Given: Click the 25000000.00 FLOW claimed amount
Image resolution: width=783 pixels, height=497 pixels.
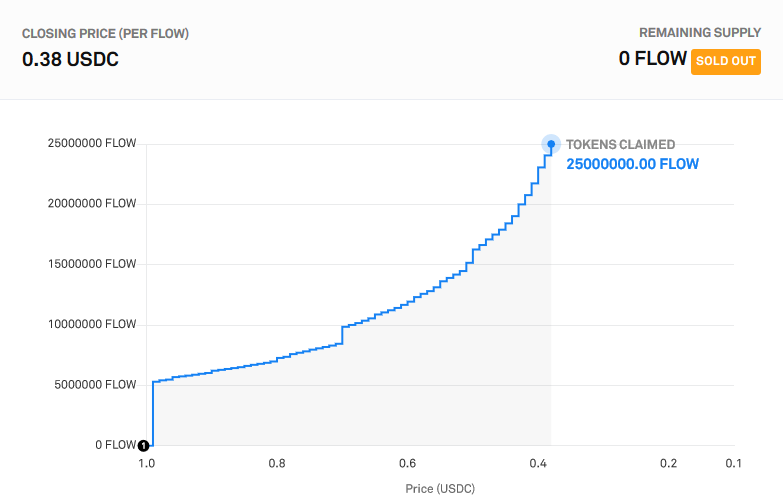Looking at the screenshot, I should coord(632,164).
